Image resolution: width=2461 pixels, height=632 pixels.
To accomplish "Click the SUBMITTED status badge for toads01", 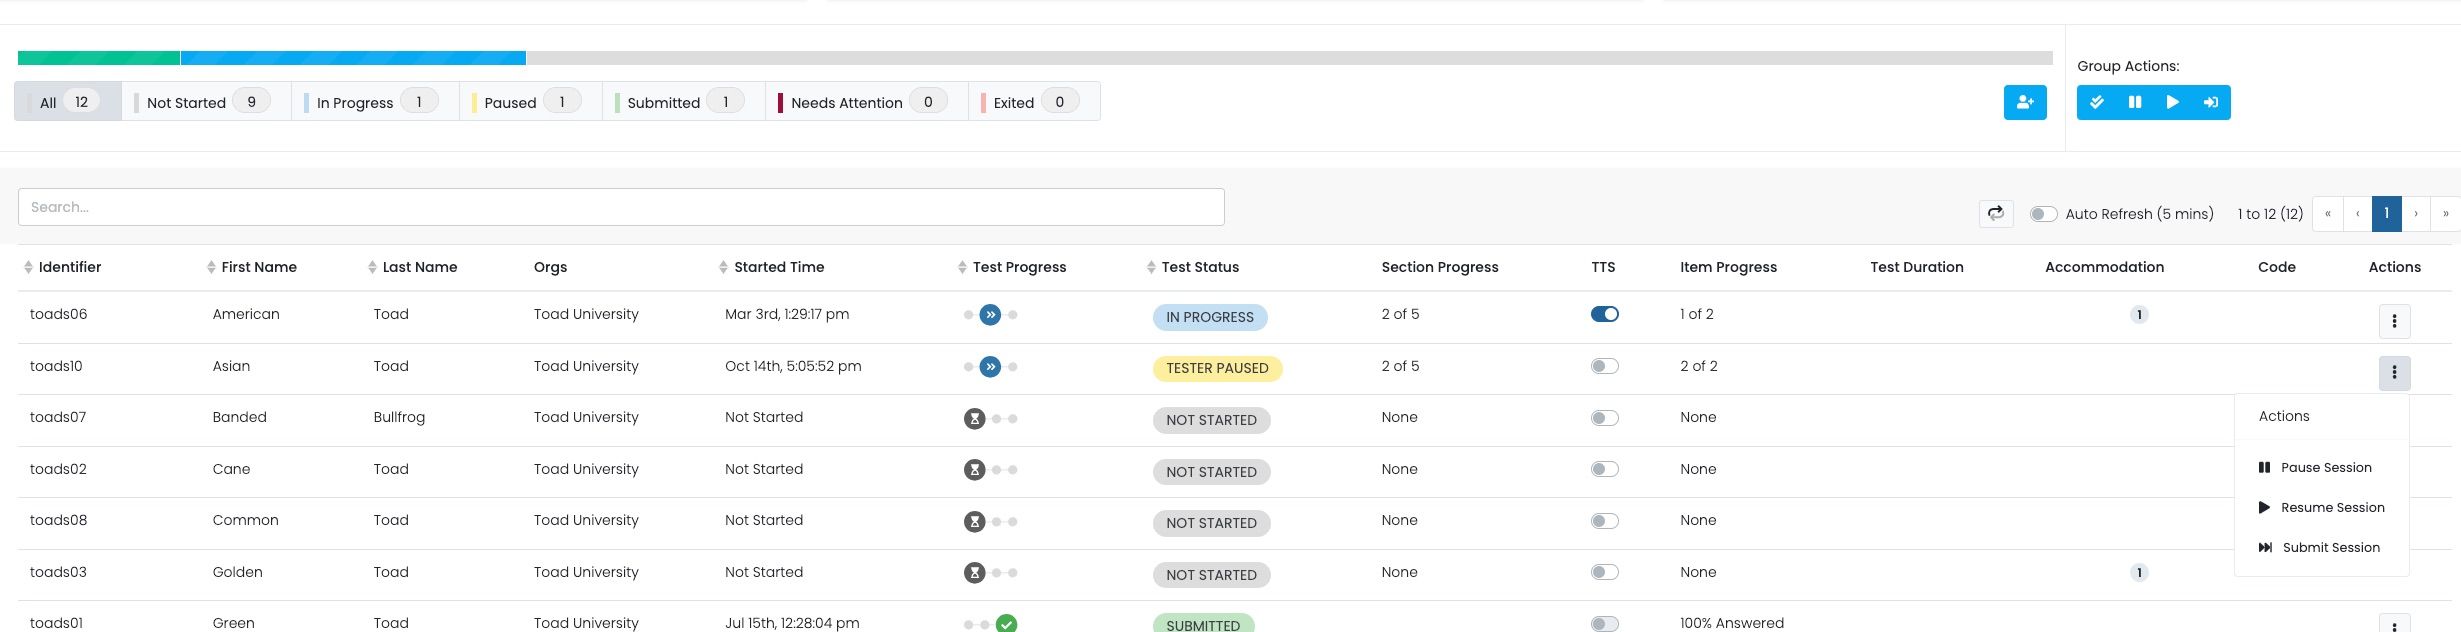I will coord(1203,624).
